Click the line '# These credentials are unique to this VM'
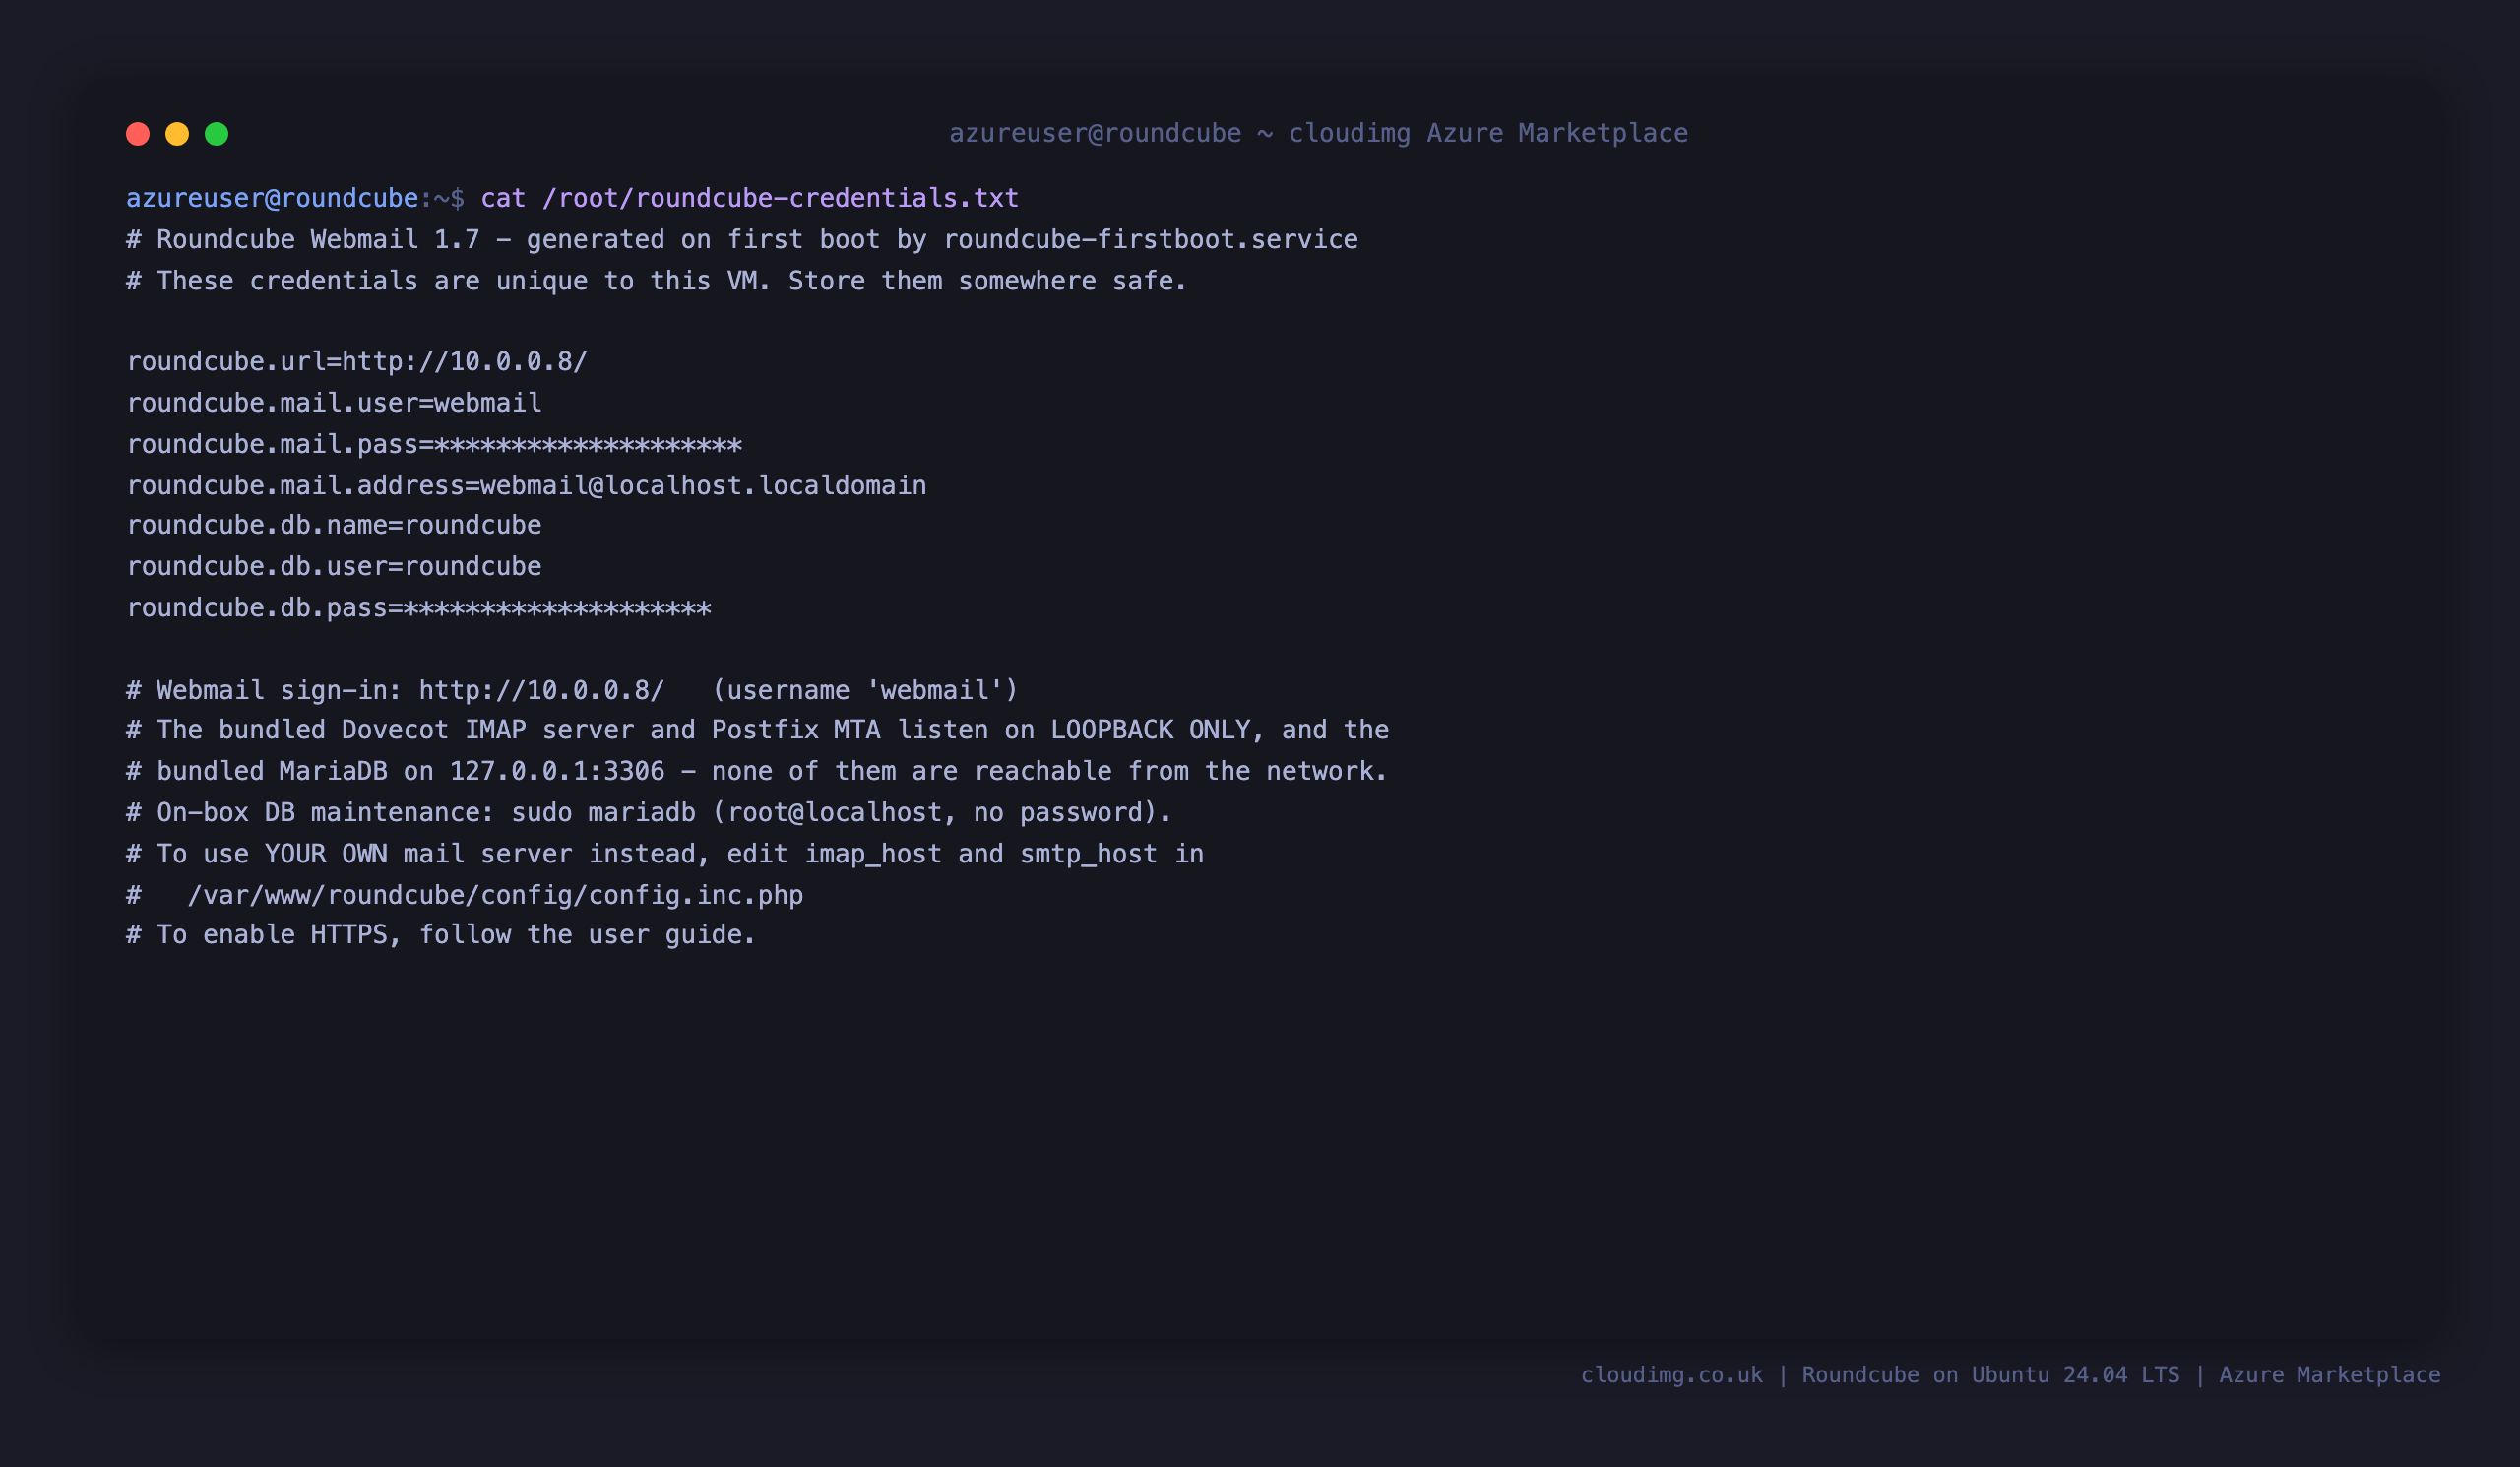Viewport: 2520px width, 1467px height. pos(656,281)
